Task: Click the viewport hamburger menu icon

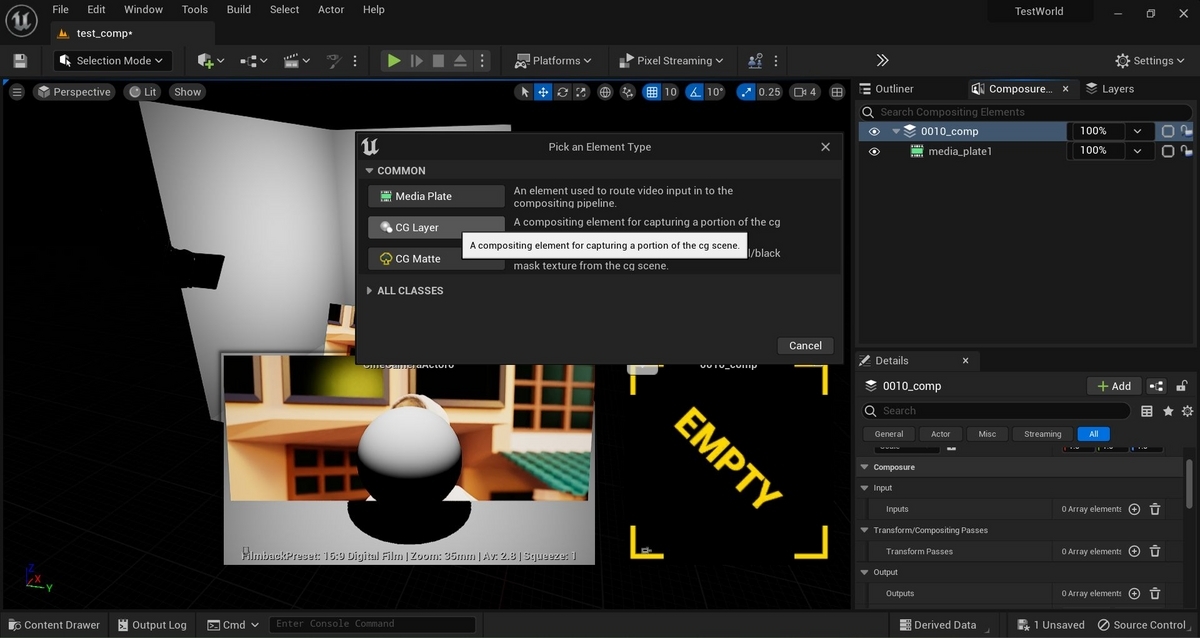Action: point(17,92)
